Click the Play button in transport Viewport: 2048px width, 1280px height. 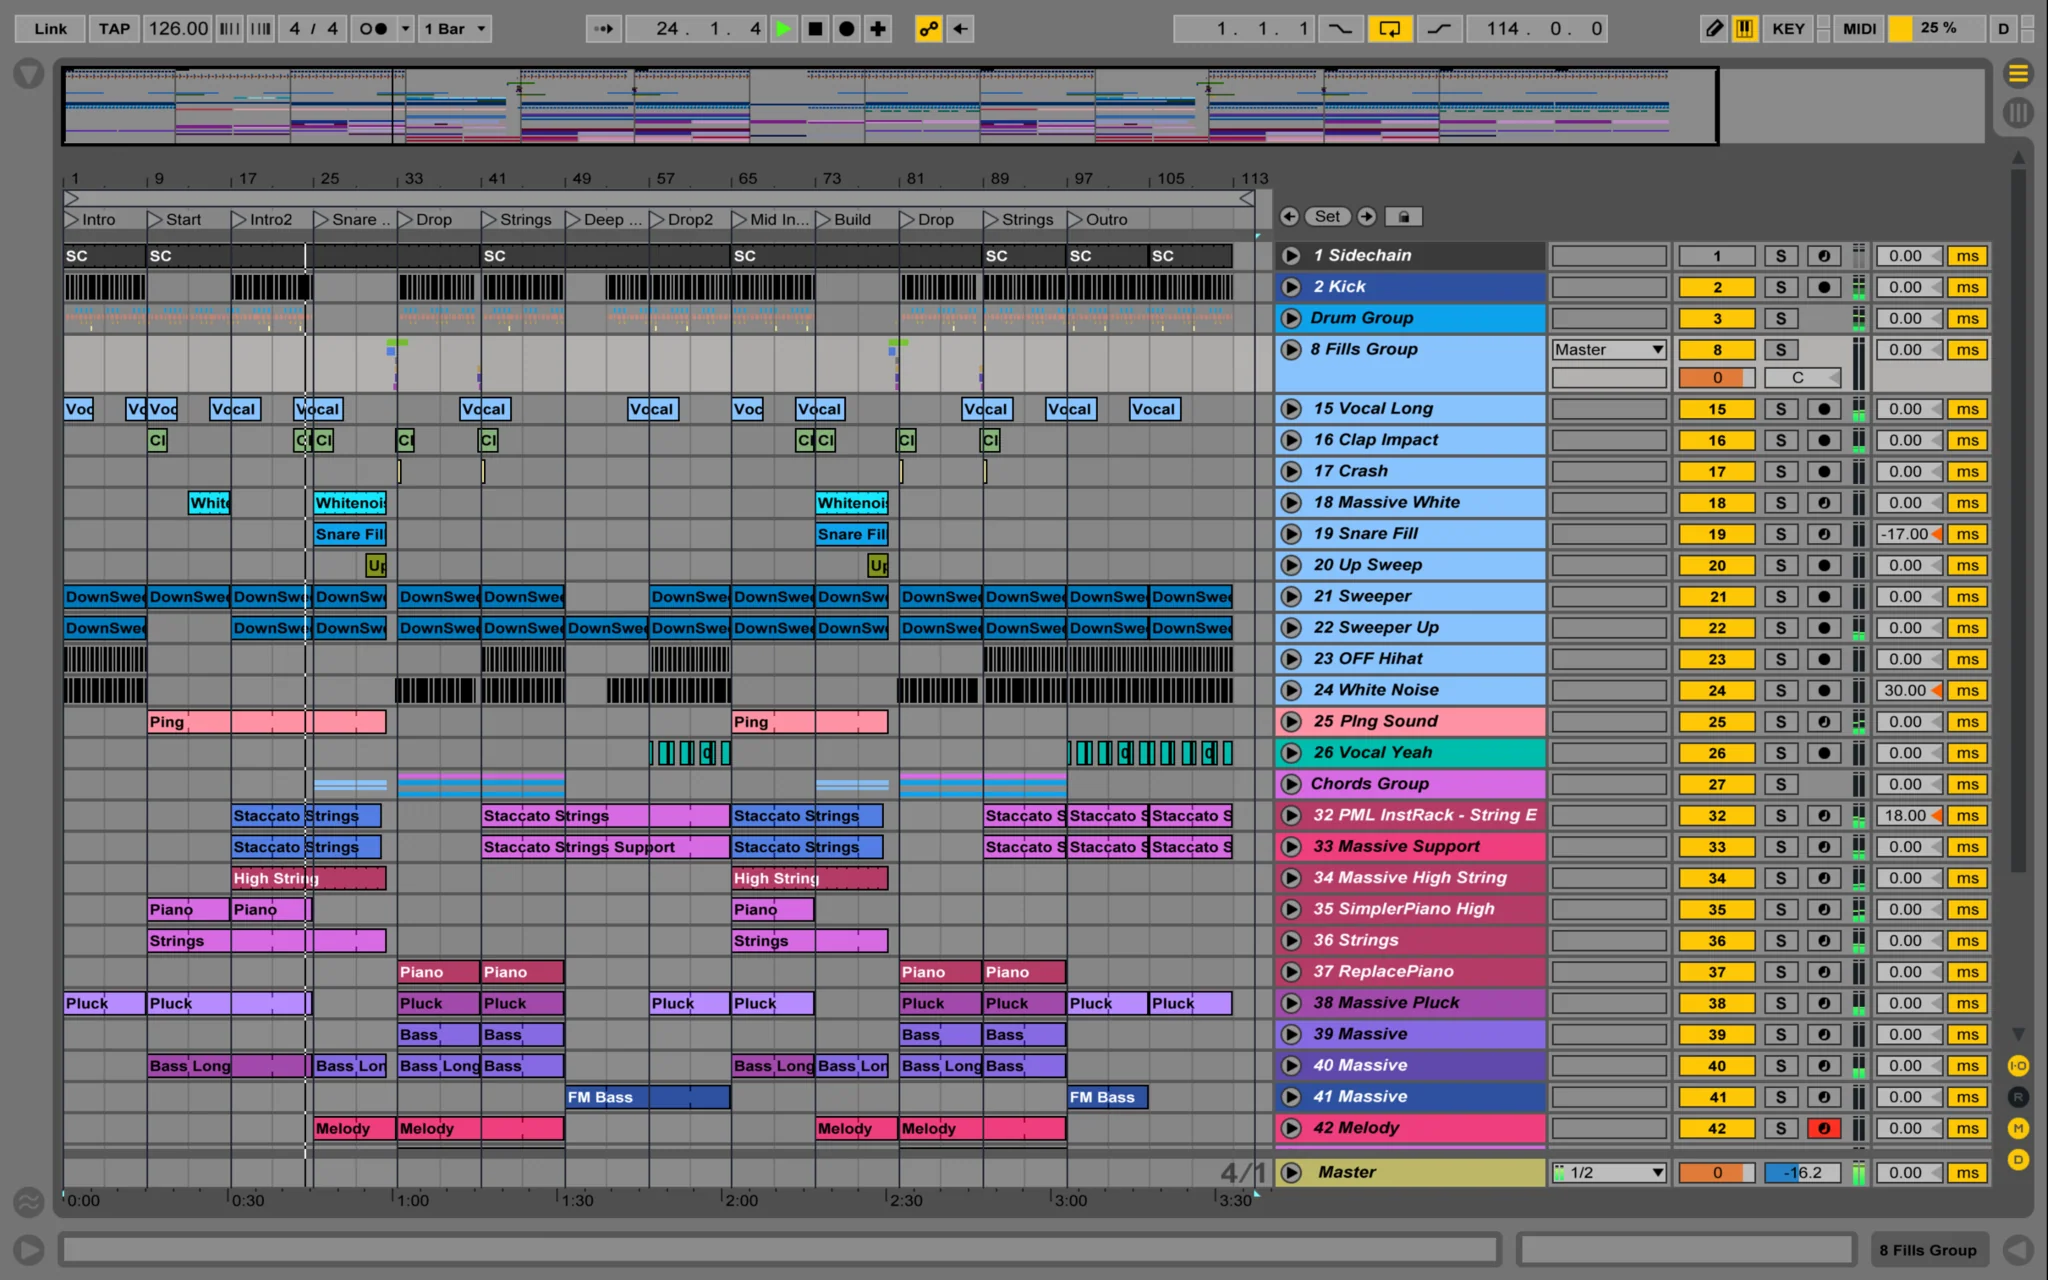click(x=784, y=29)
